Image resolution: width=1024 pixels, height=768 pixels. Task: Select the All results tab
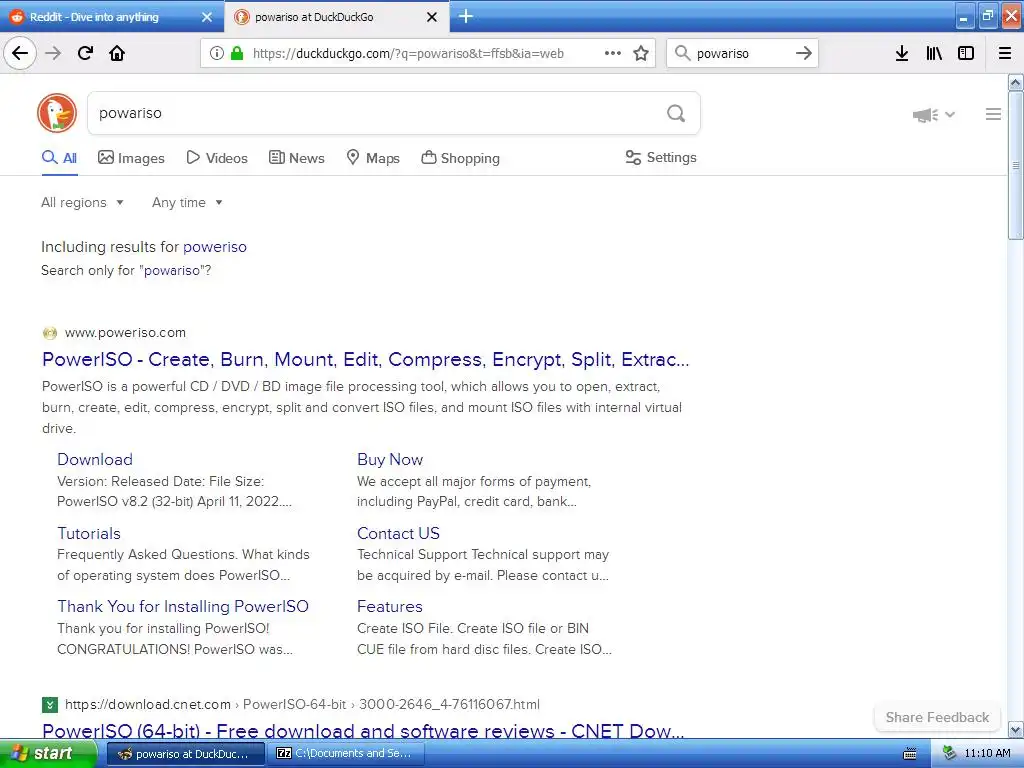(59, 158)
